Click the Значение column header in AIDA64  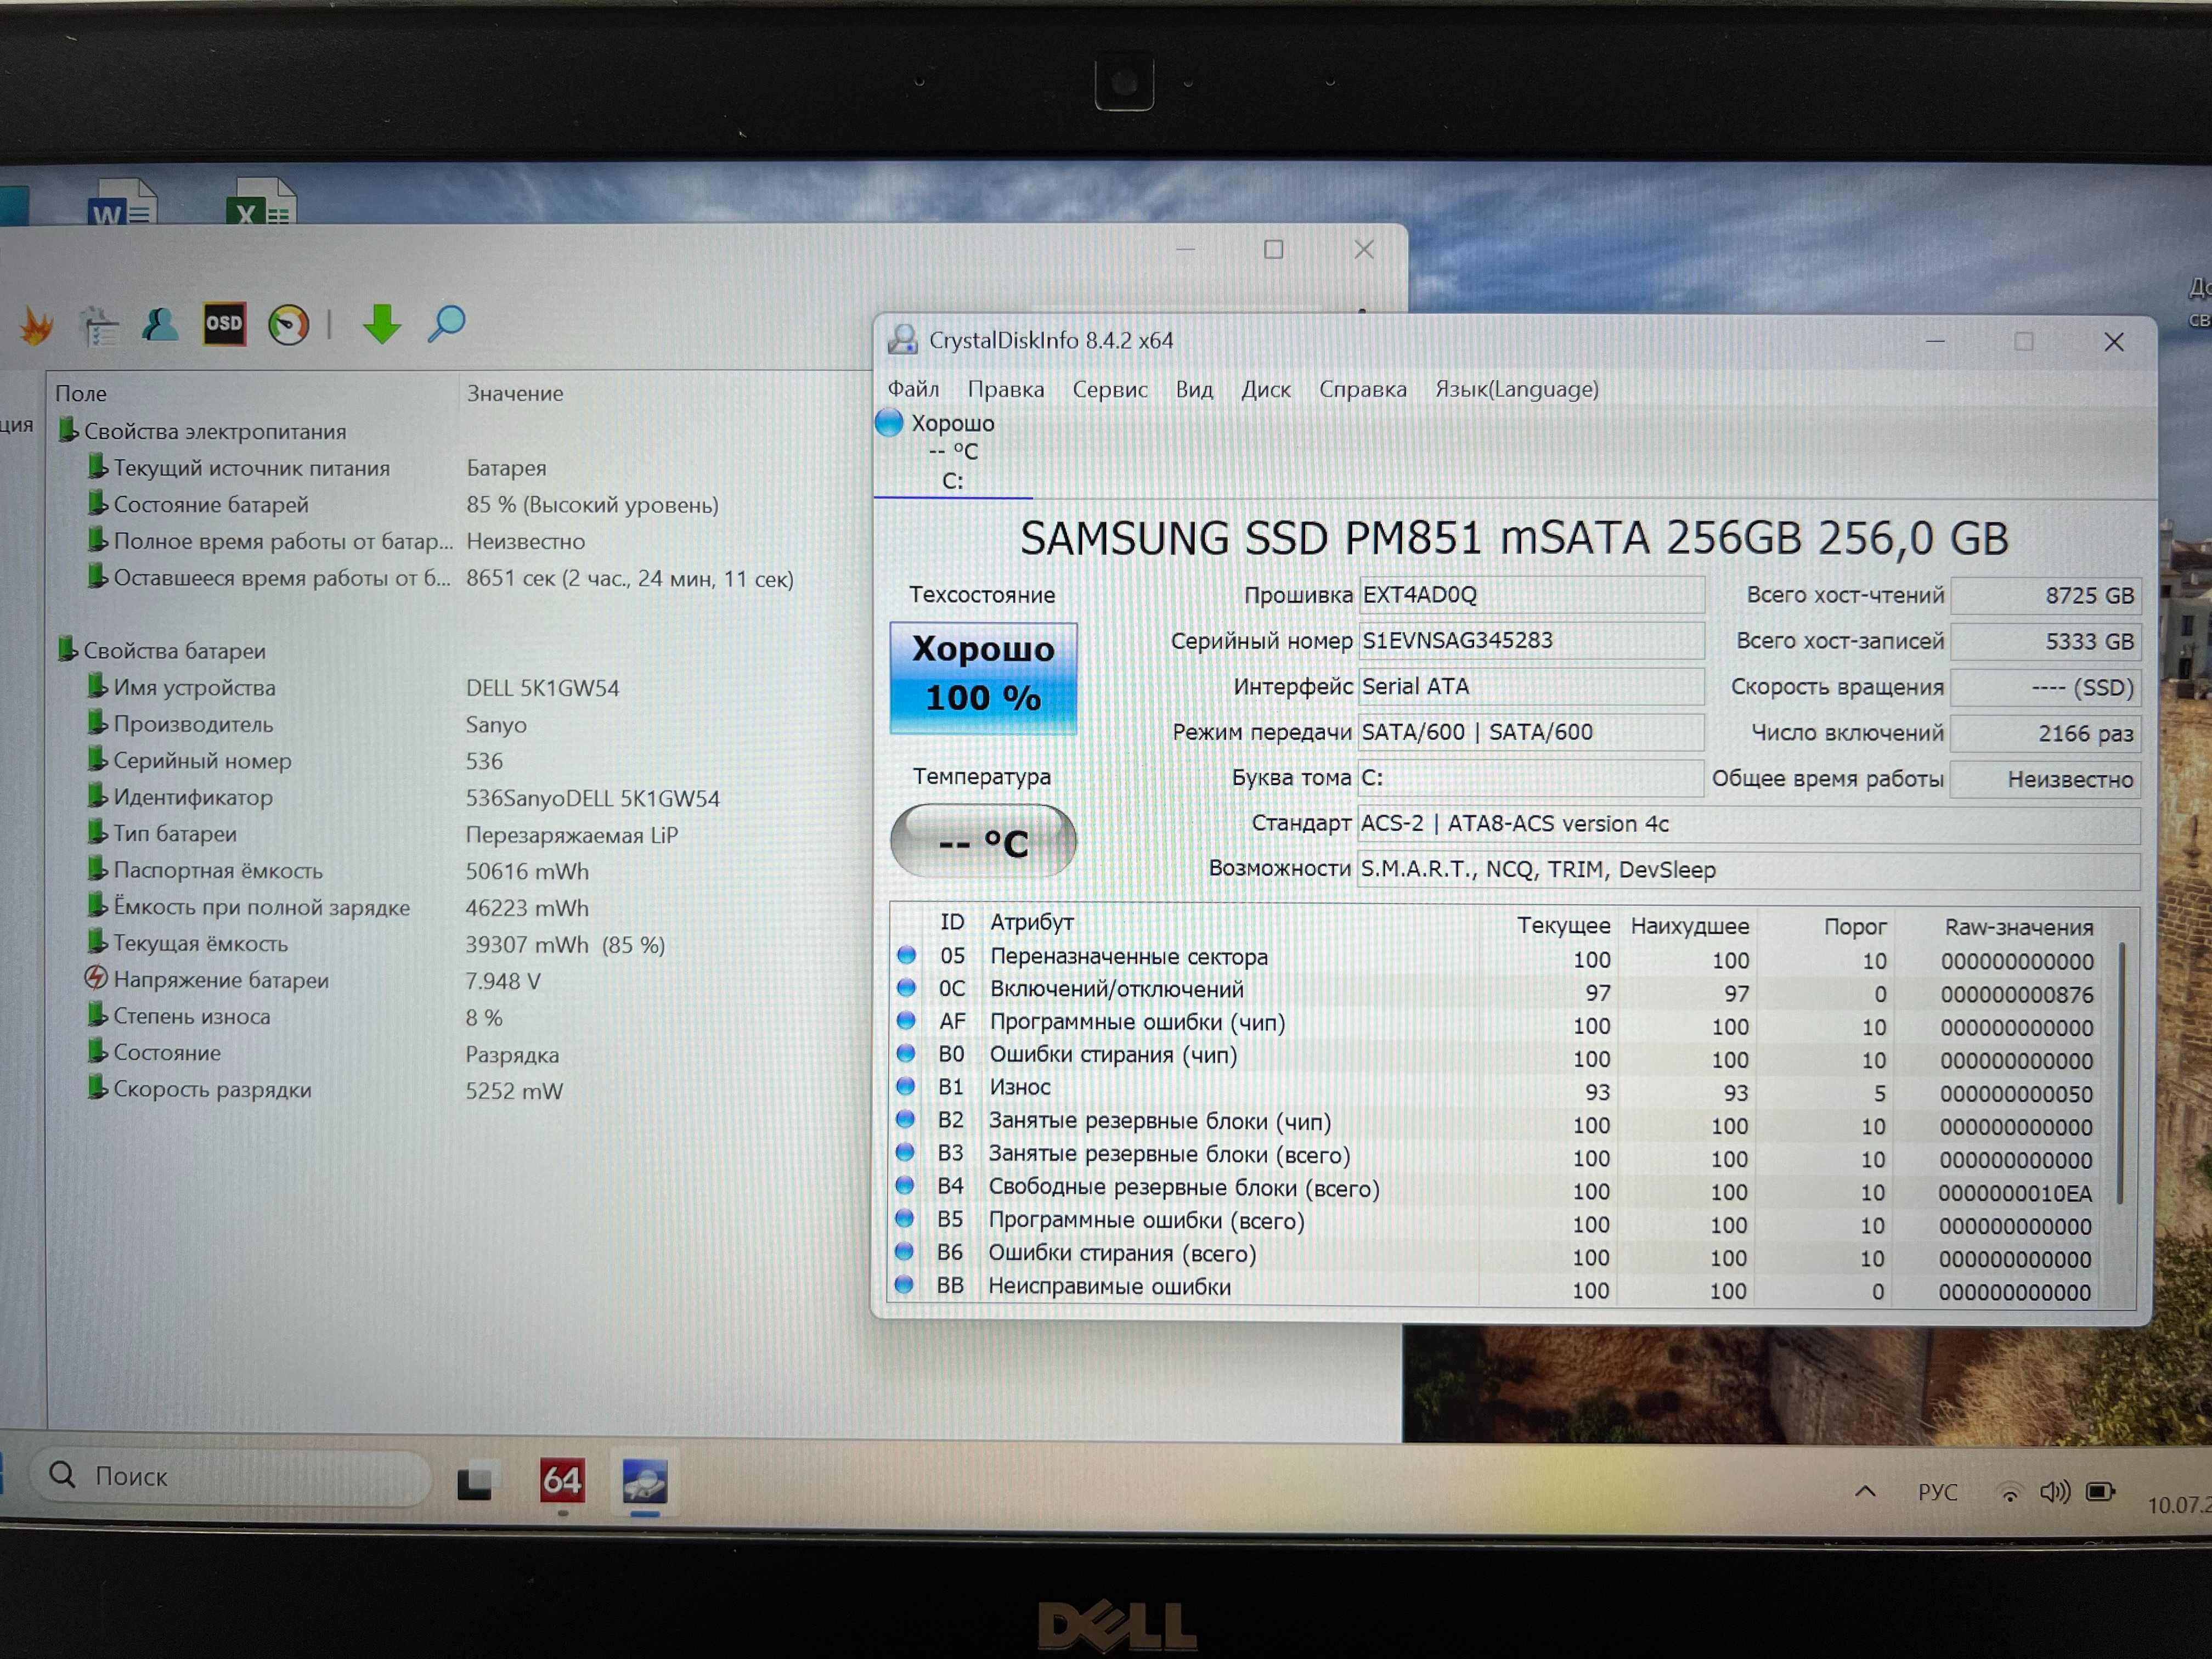(x=514, y=393)
